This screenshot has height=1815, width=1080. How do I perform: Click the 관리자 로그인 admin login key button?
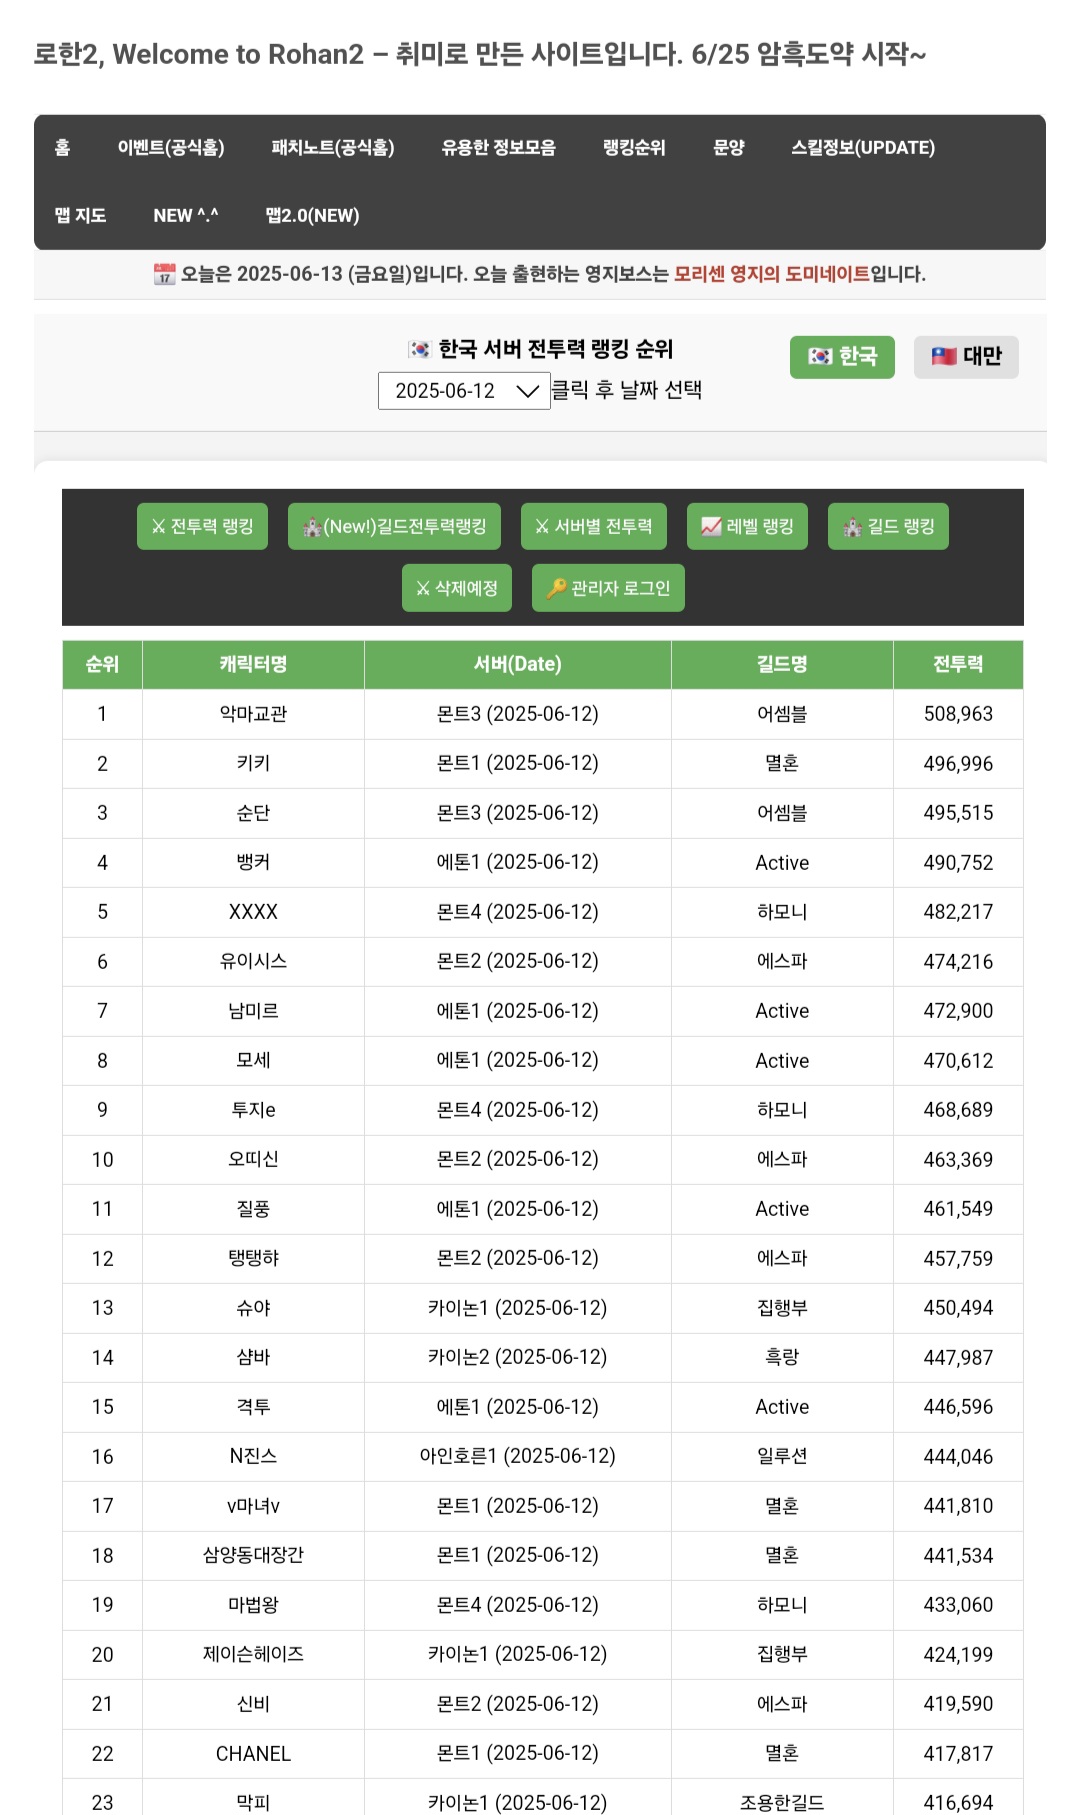608,588
